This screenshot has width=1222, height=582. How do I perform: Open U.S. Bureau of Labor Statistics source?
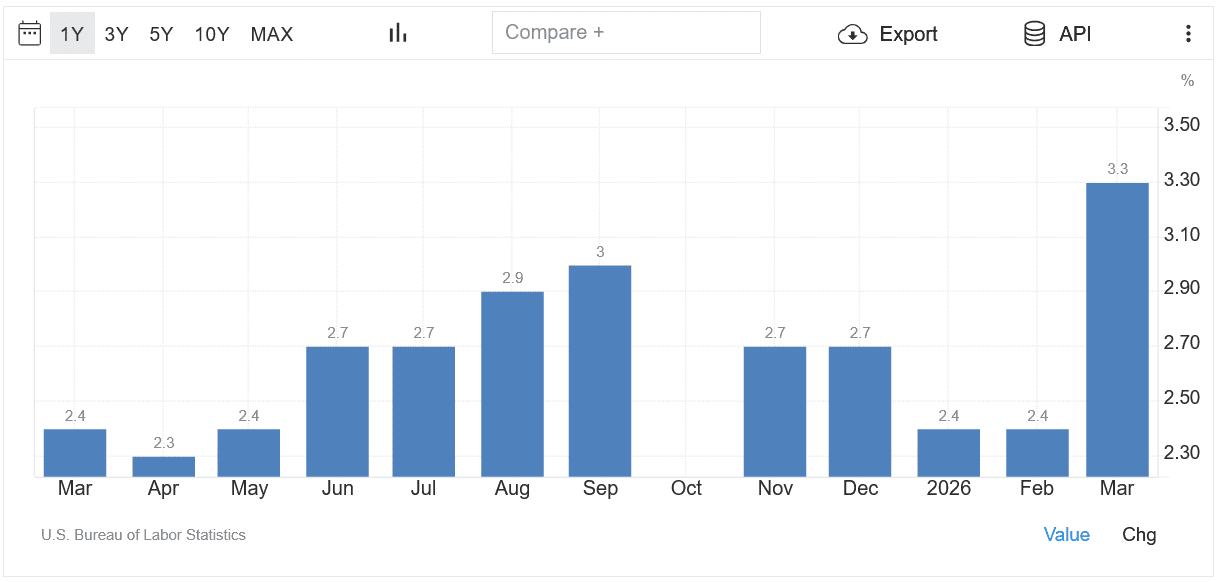point(143,535)
